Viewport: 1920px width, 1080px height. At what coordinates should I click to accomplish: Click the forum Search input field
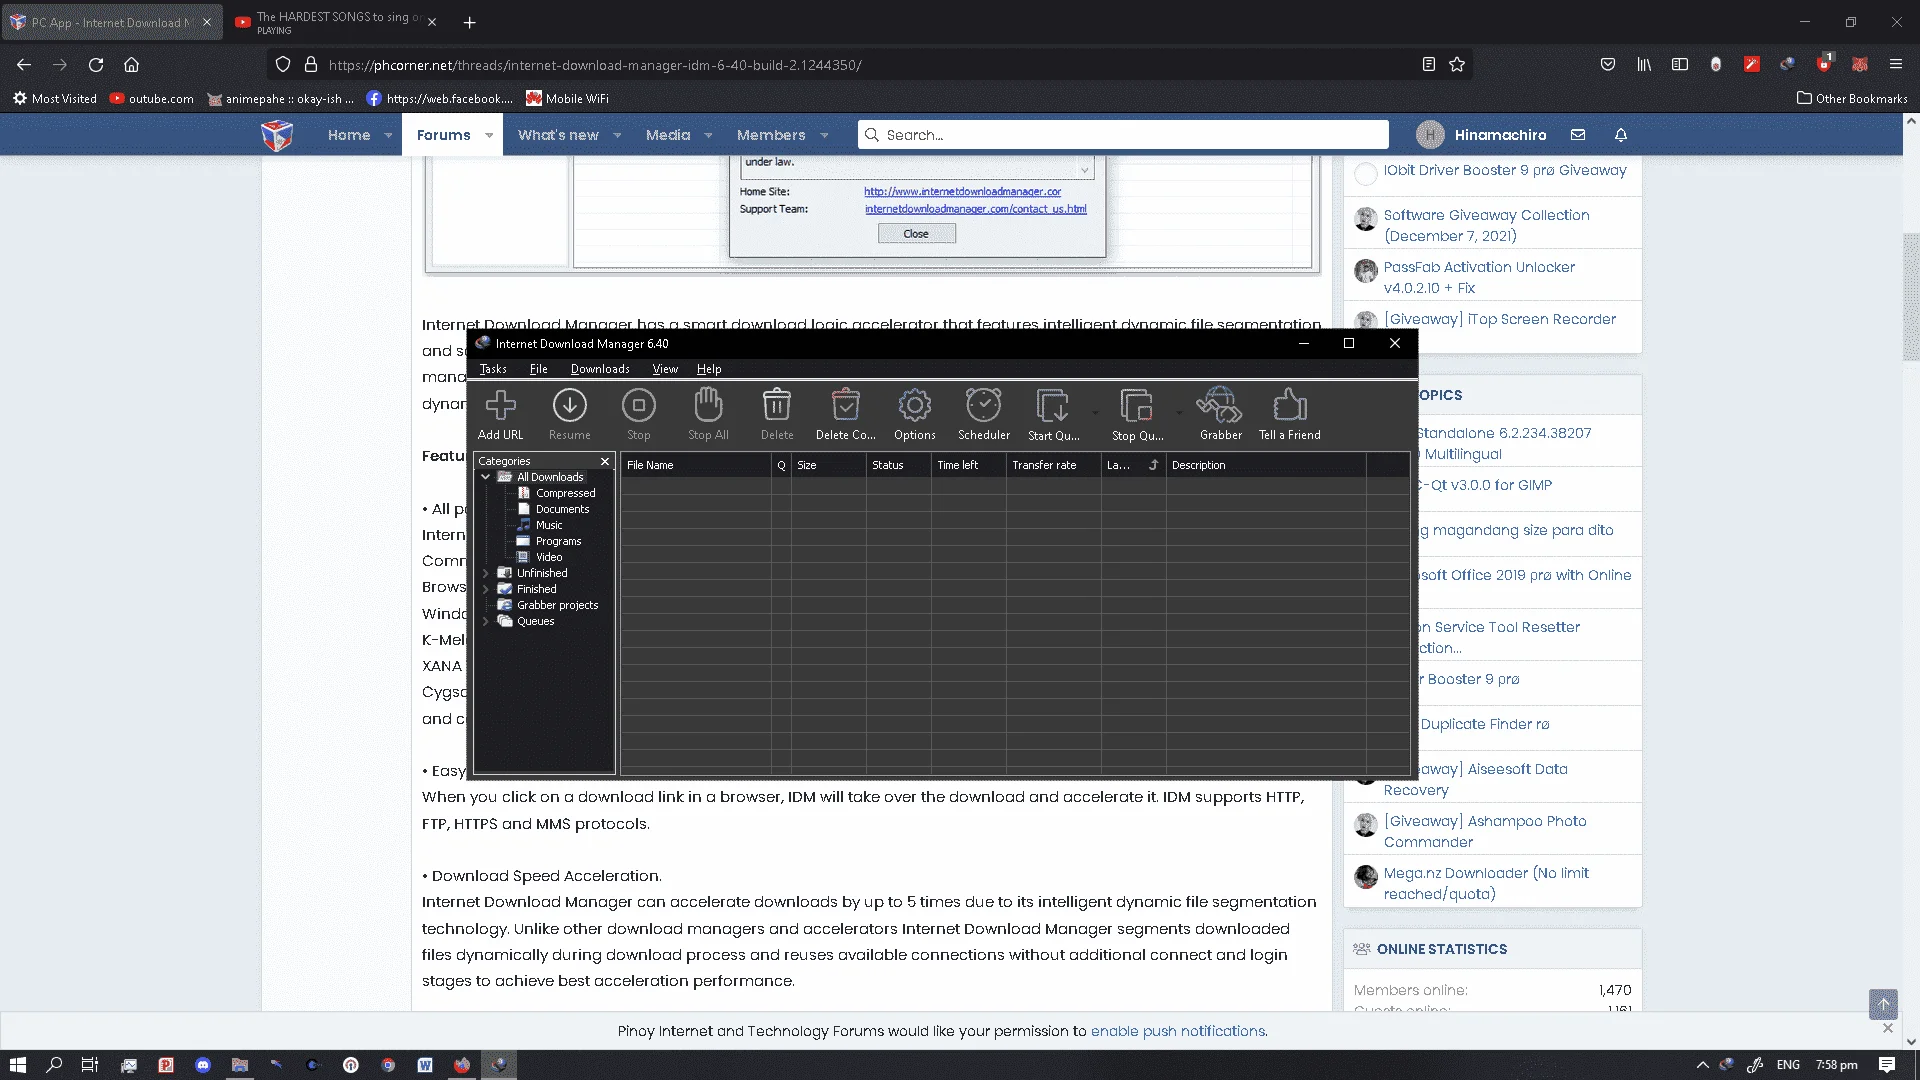pyautogui.click(x=1123, y=135)
